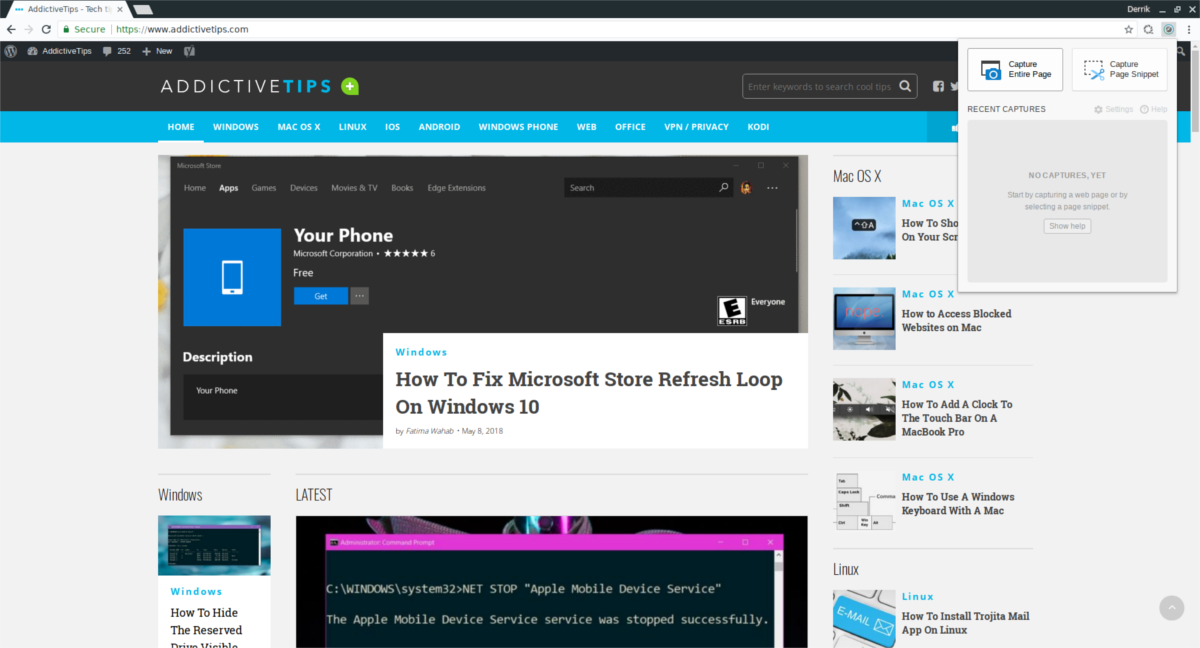Open the 252 comments bubble in admin bar

point(117,51)
